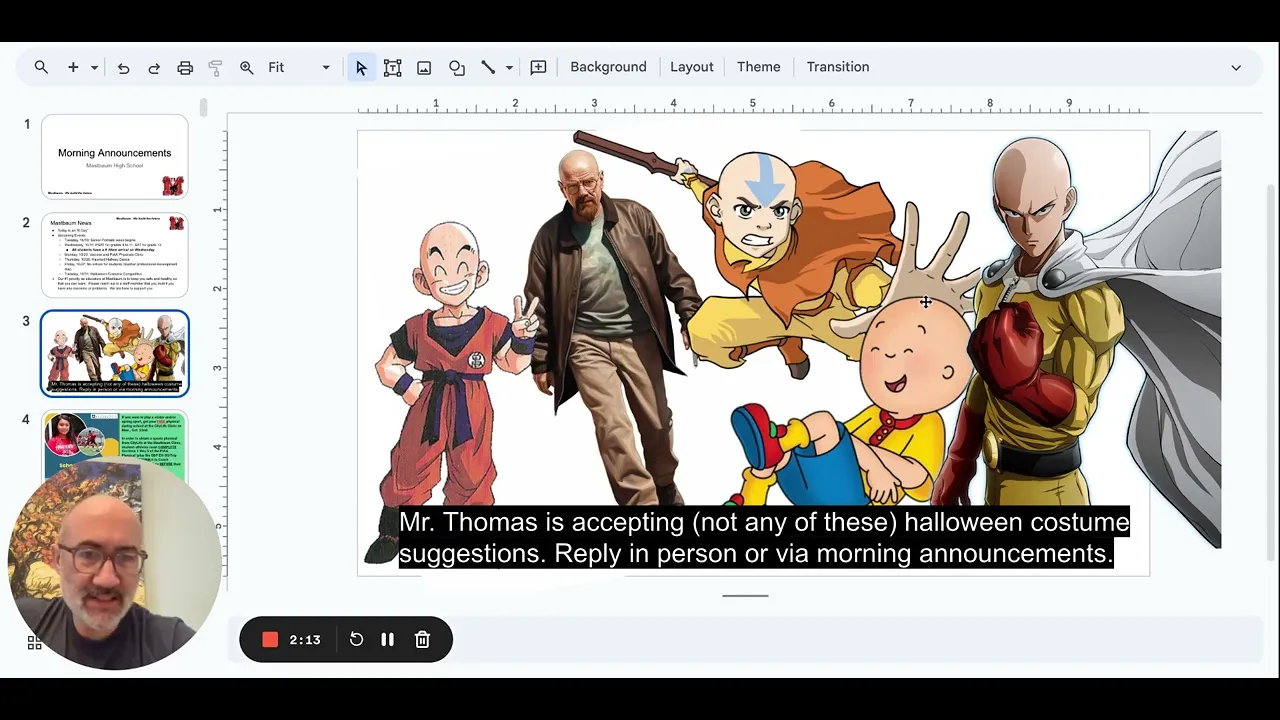Undo the last action
The height and width of the screenshot is (720, 1280).
(x=123, y=67)
